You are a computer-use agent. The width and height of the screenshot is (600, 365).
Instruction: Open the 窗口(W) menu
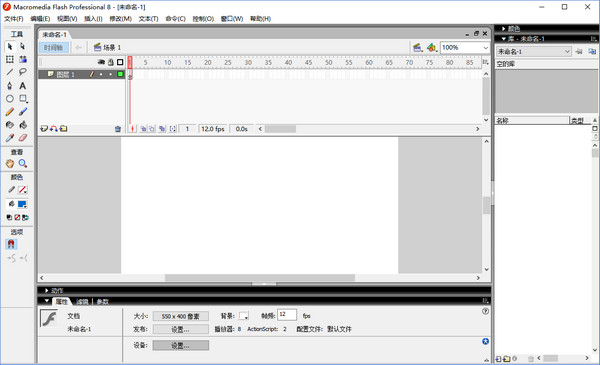[232, 19]
